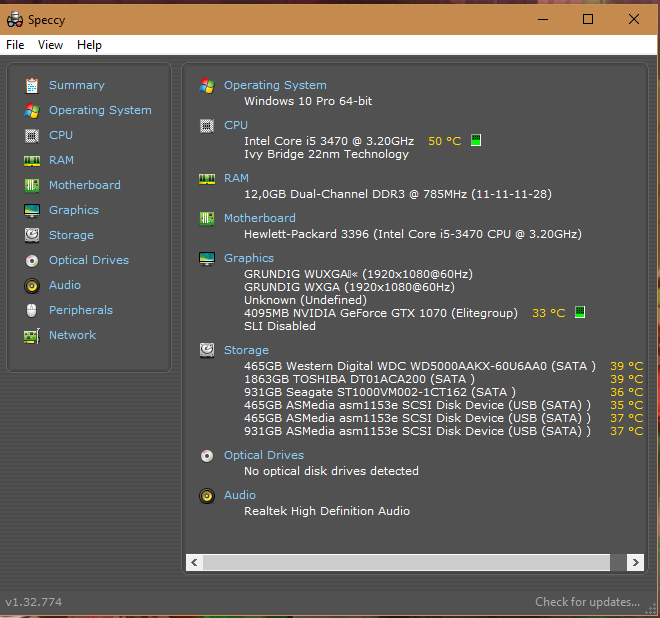660x618 pixels.
Task: Click the Audio heading link in summary
Action: pyautogui.click(x=240, y=495)
